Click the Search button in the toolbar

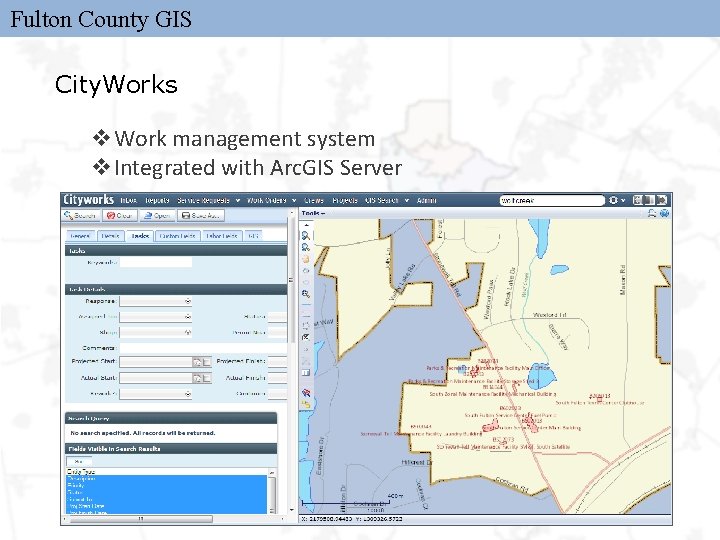click(x=80, y=215)
